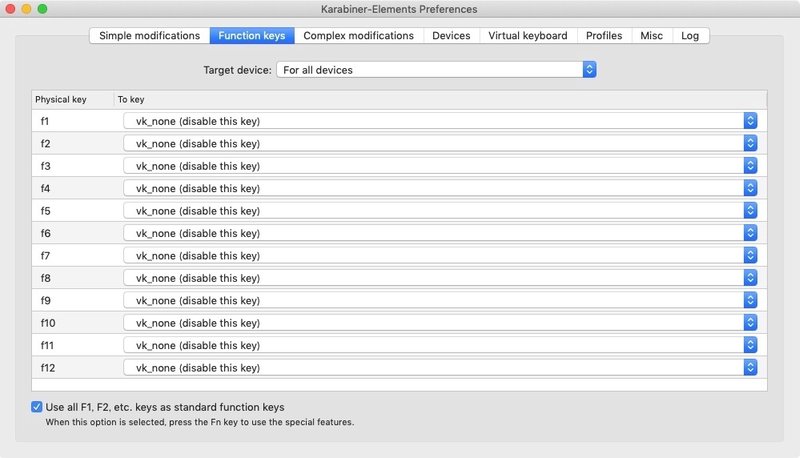The image size is (800, 458).
Task: Go to the Devices tab
Action: [452, 36]
